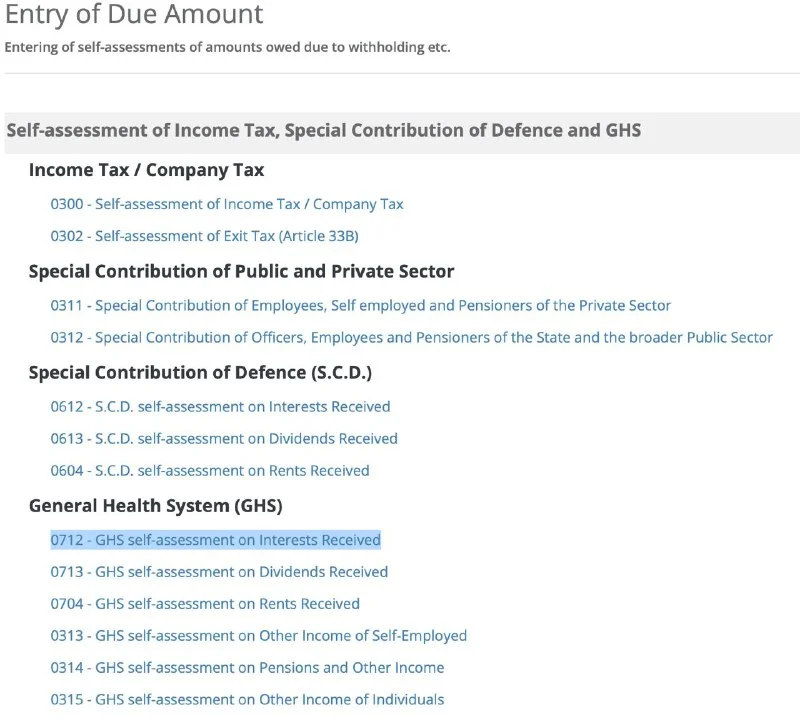
Task: Open 0315 GHS Other Income of Individuals
Action: point(247,700)
